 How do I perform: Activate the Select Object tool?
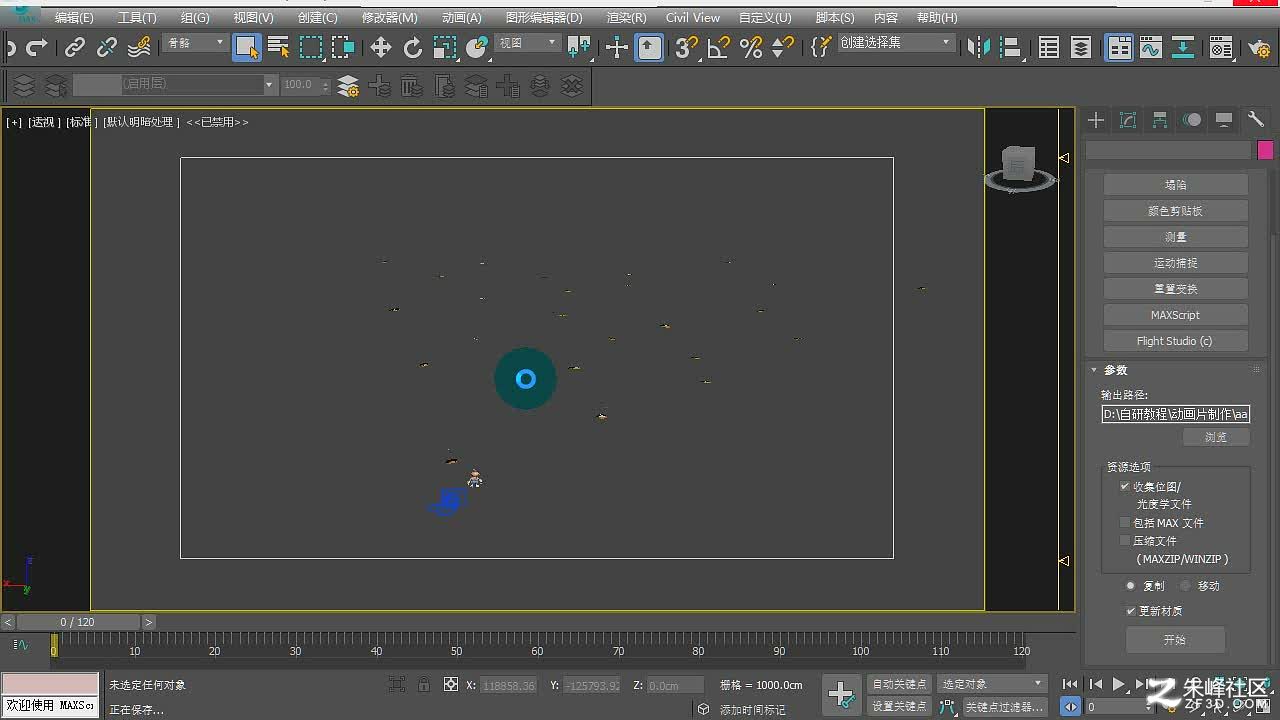click(246, 47)
